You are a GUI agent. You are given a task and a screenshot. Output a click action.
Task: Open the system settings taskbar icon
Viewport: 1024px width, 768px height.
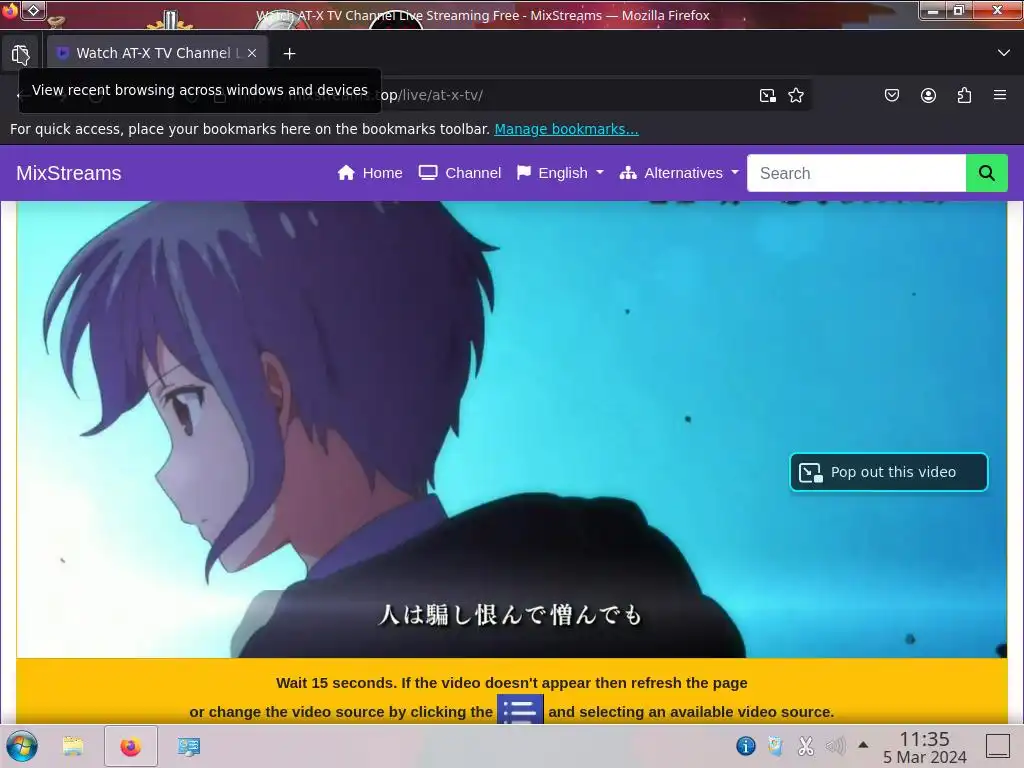pyautogui.click(x=189, y=746)
